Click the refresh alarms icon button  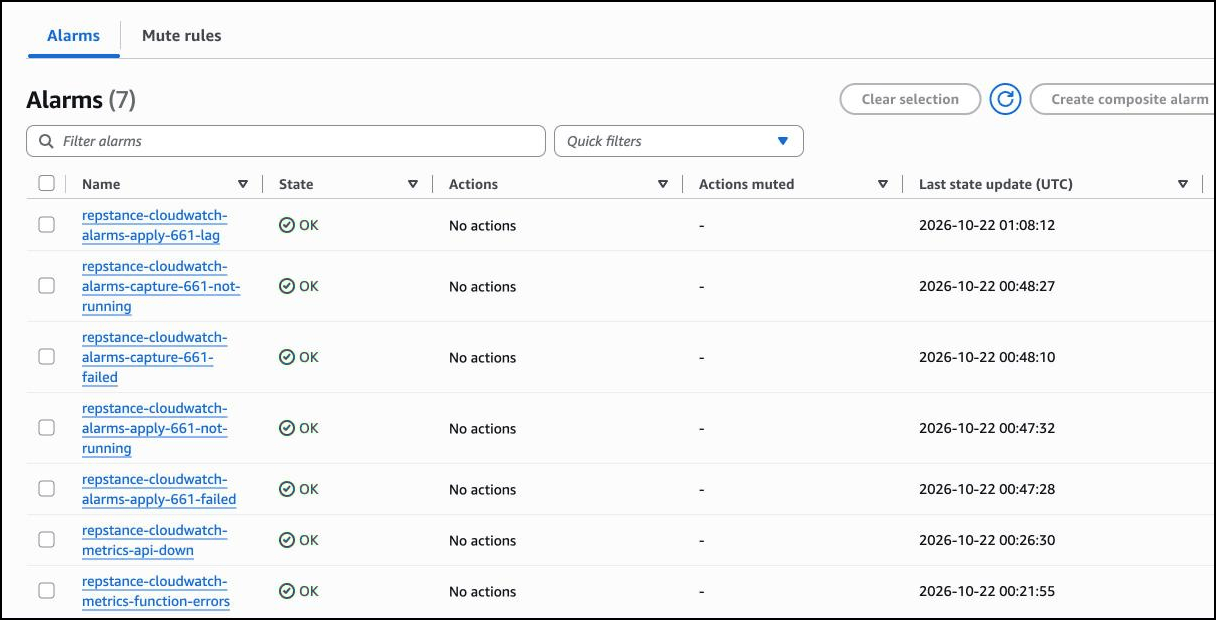[x=1005, y=99]
